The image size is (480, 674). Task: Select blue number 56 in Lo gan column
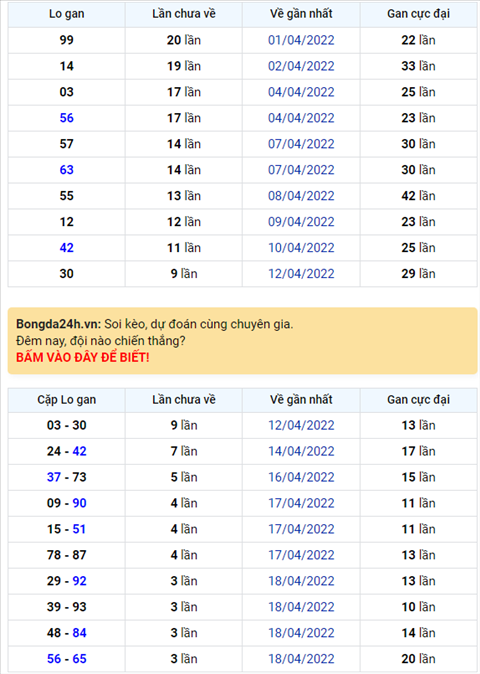coord(67,118)
